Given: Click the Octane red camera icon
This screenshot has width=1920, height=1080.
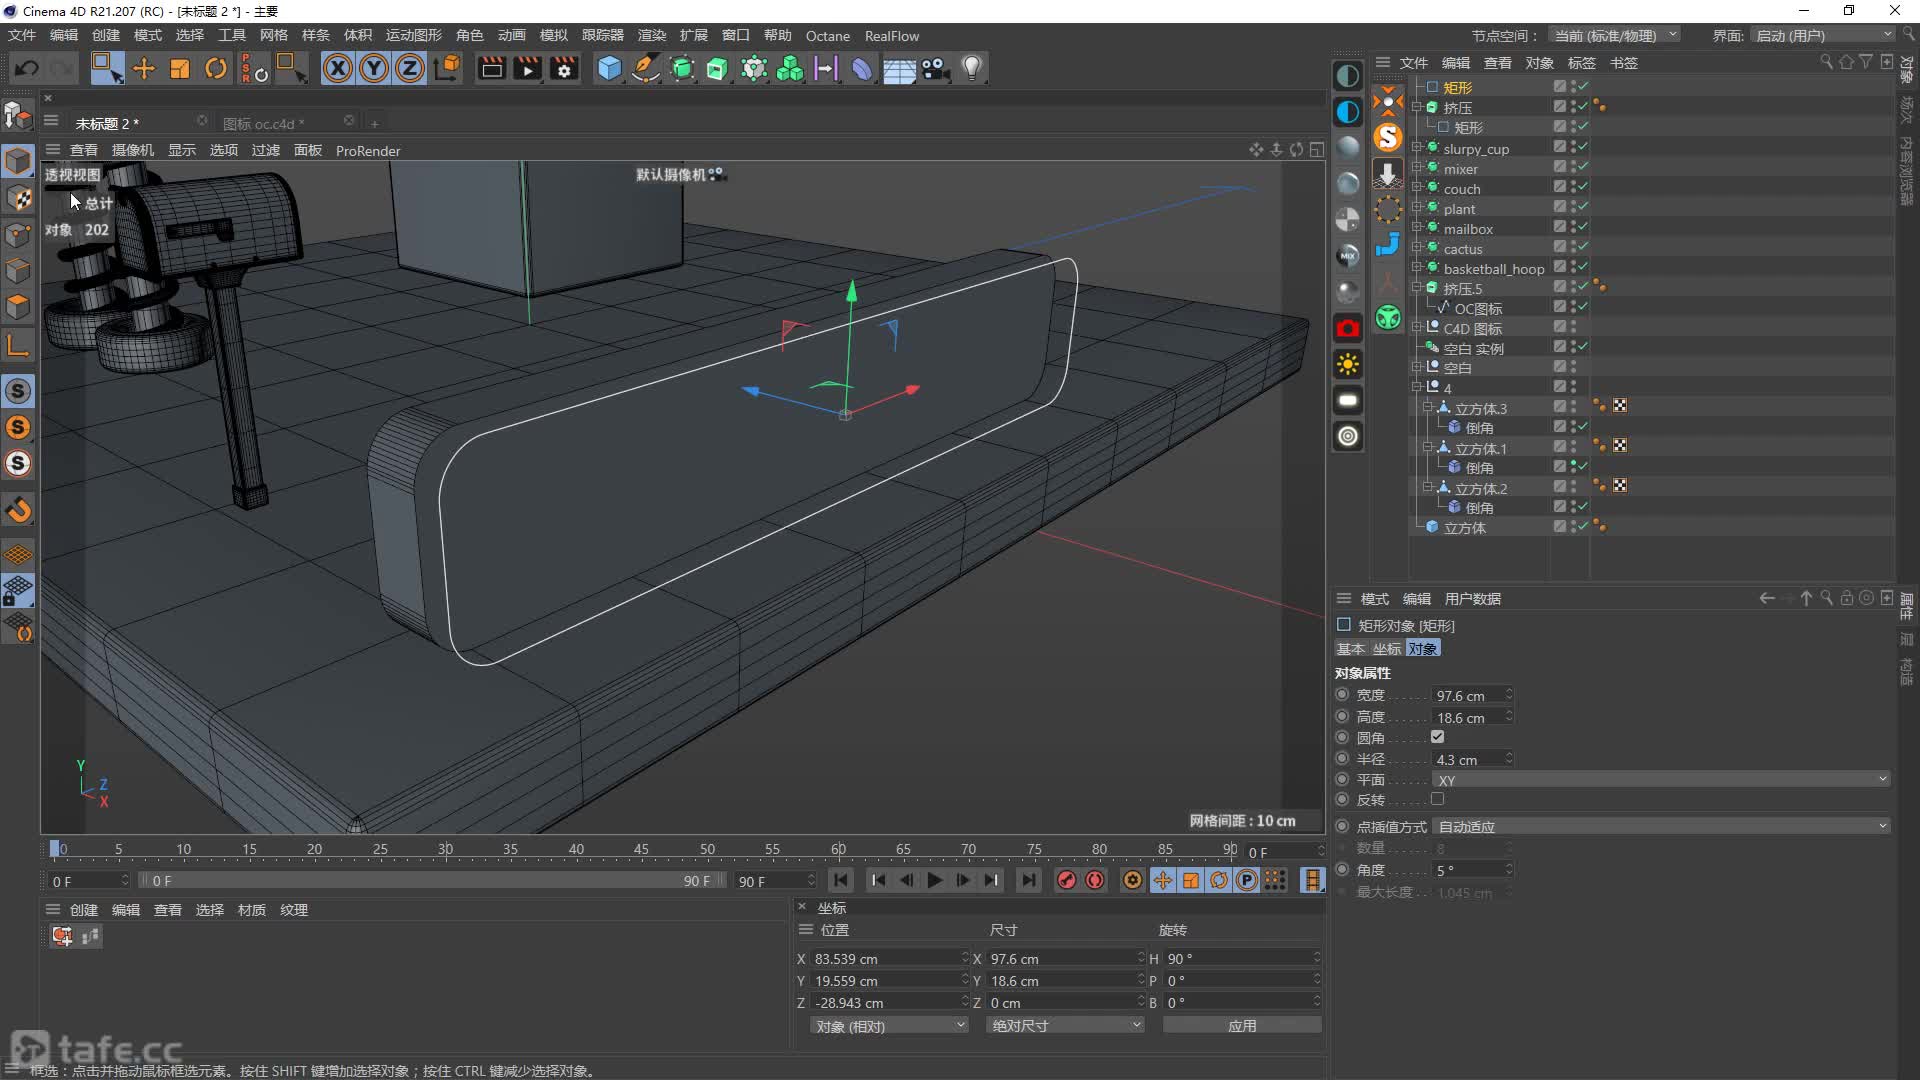Looking at the screenshot, I should [x=1348, y=328].
